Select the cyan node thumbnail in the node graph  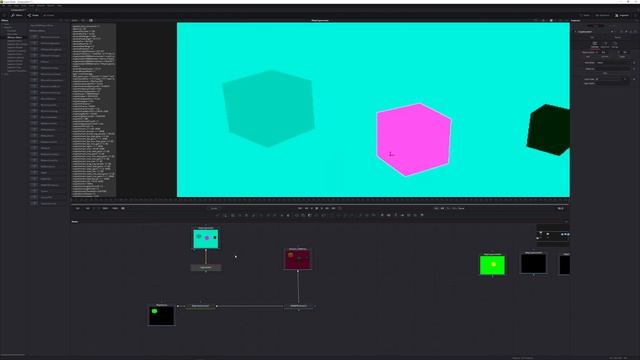pyautogui.click(x=206, y=239)
